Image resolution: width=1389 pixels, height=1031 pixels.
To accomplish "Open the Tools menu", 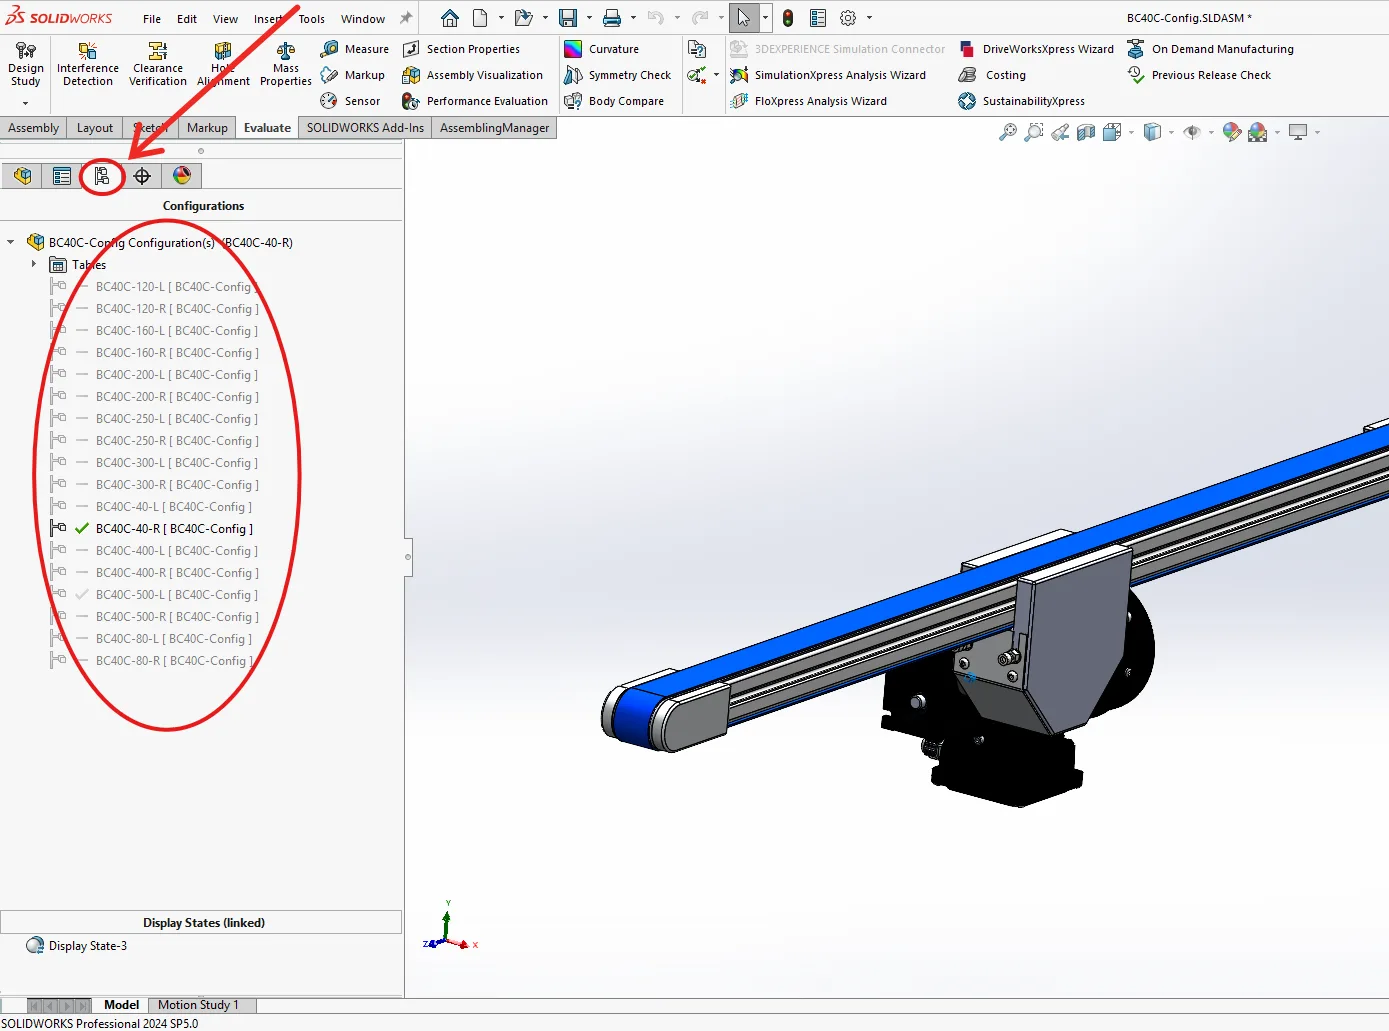I will [312, 19].
